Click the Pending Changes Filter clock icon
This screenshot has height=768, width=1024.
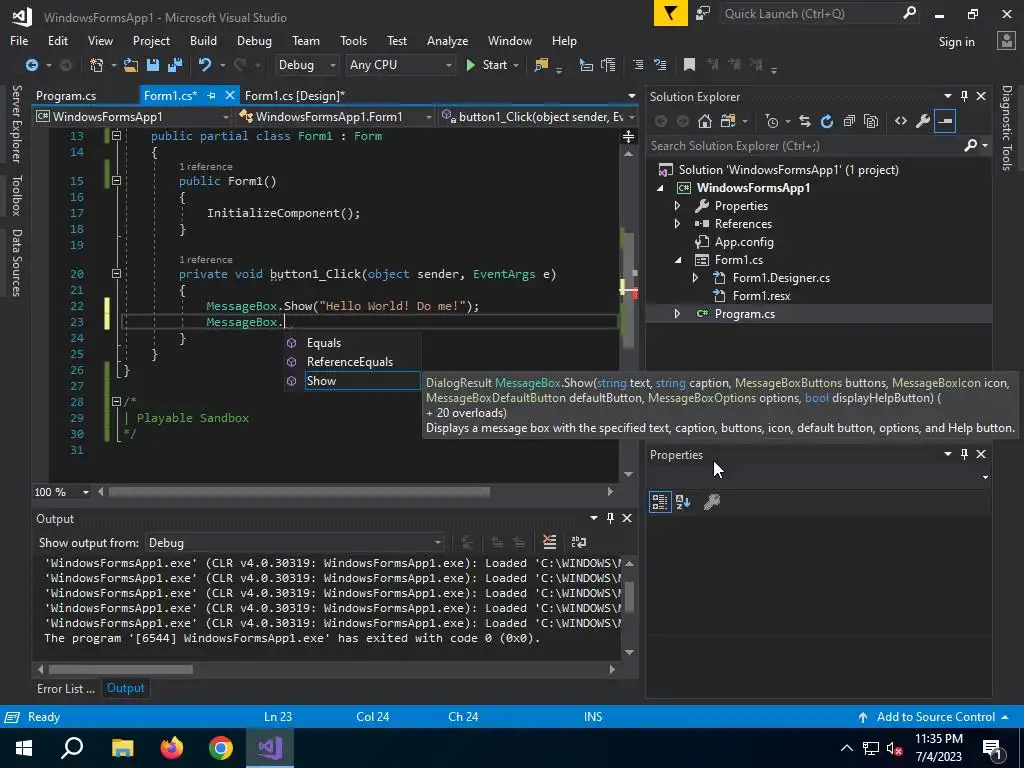click(772, 121)
